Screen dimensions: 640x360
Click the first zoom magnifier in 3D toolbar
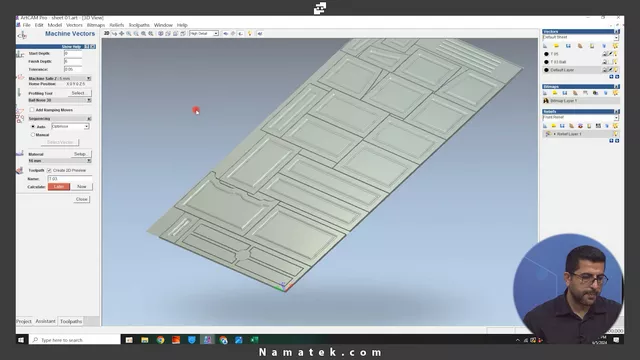(x=129, y=33)
